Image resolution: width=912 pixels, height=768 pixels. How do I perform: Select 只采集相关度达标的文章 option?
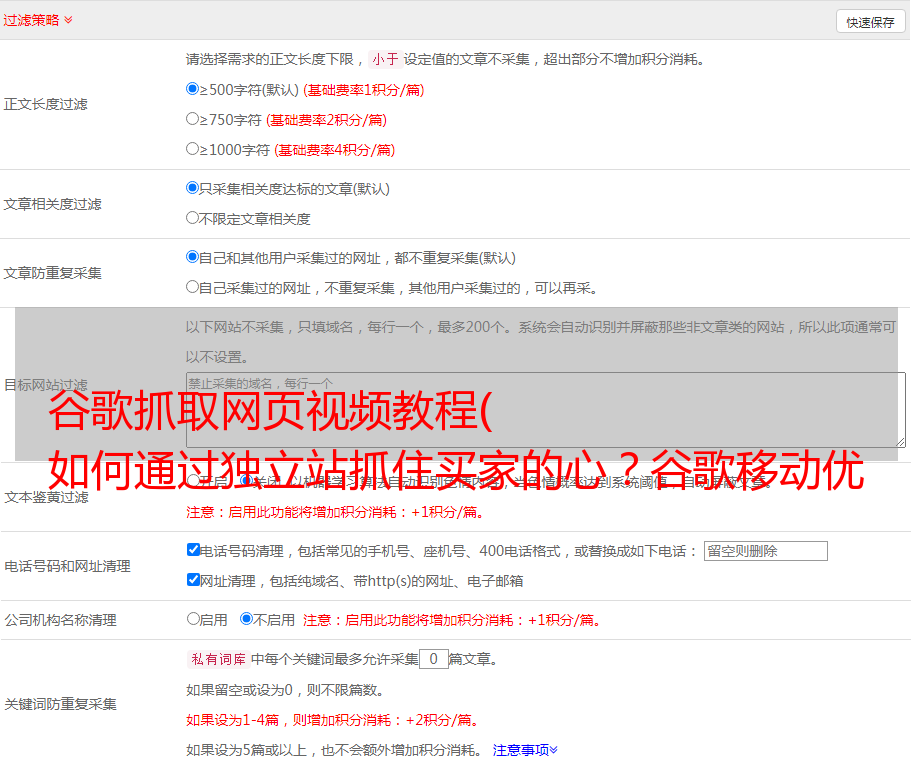[193, 188]
